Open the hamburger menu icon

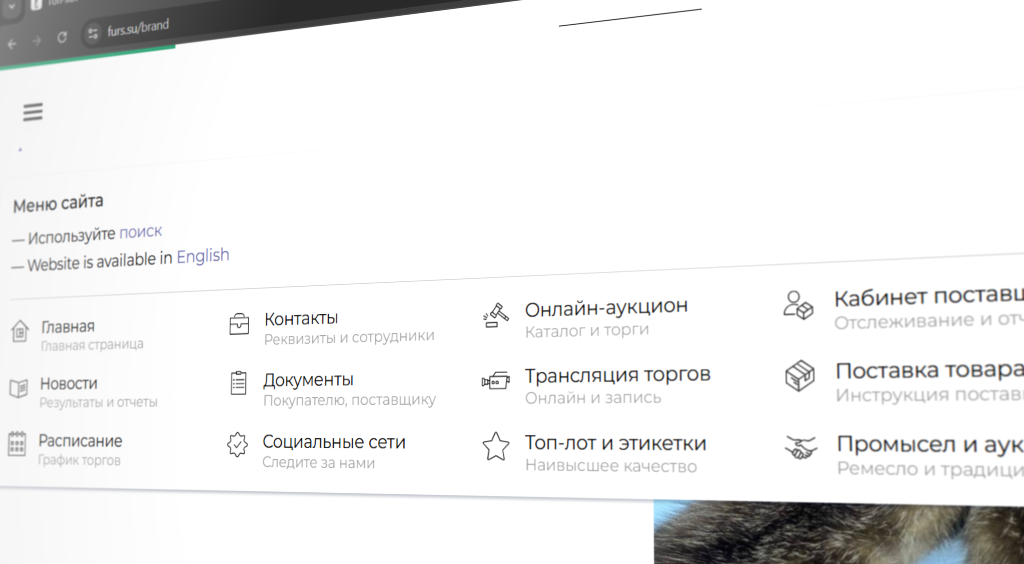click(x=33, y=112)
